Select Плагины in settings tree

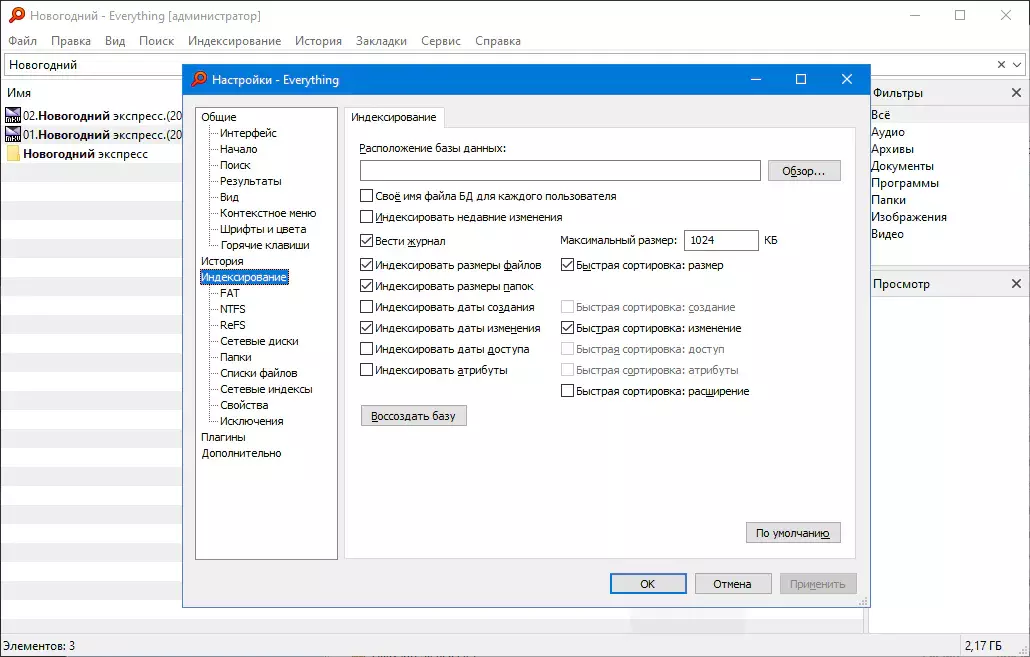click(223, 437)
